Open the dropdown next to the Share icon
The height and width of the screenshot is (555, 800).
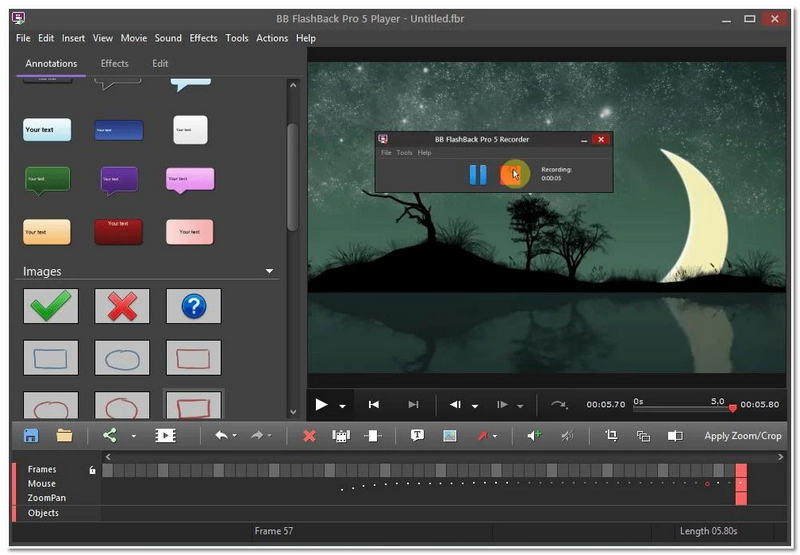(133, 436)
